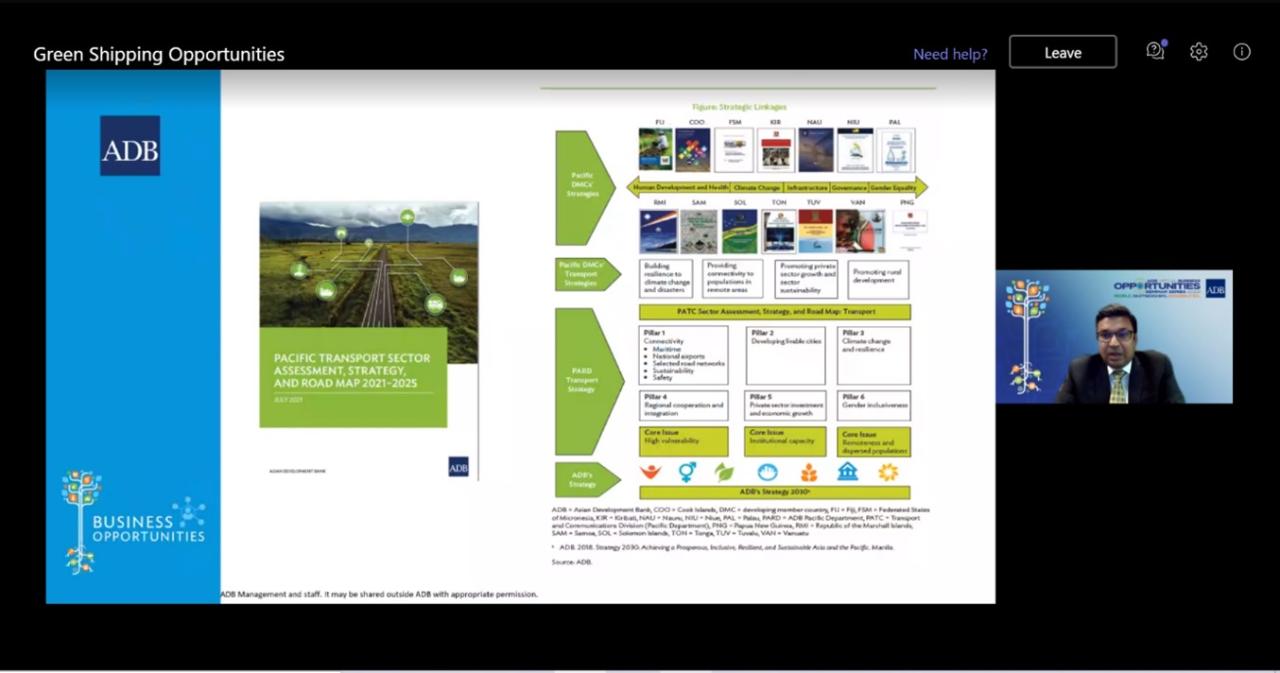Image resolution: width=1280 pixels, height=673 pixels.
Task: Click the Source: ADB. footnote text
Action: (x=572, y=562)
